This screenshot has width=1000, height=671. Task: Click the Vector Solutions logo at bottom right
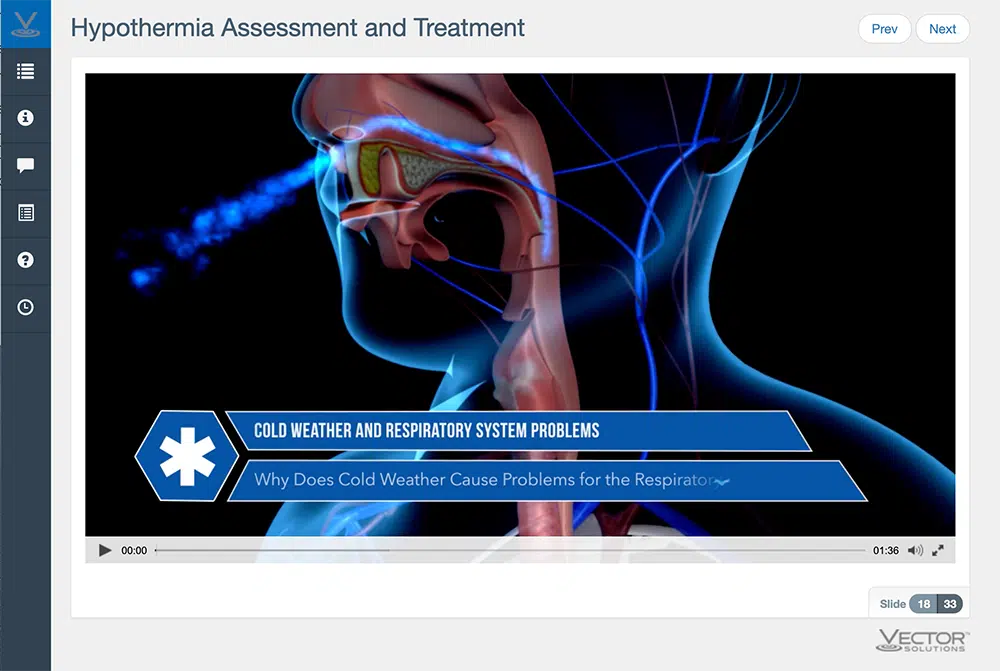point(921,641)
